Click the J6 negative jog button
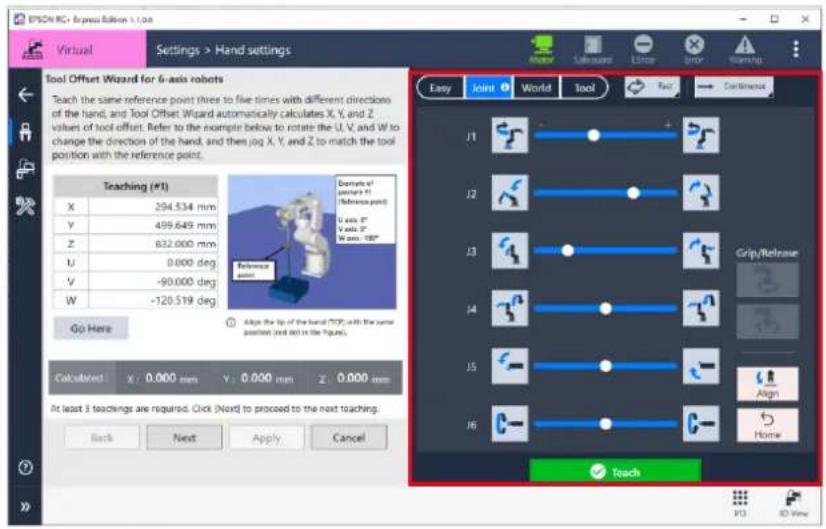This screenshot has height=529, width=826. (x=509, y=423)
